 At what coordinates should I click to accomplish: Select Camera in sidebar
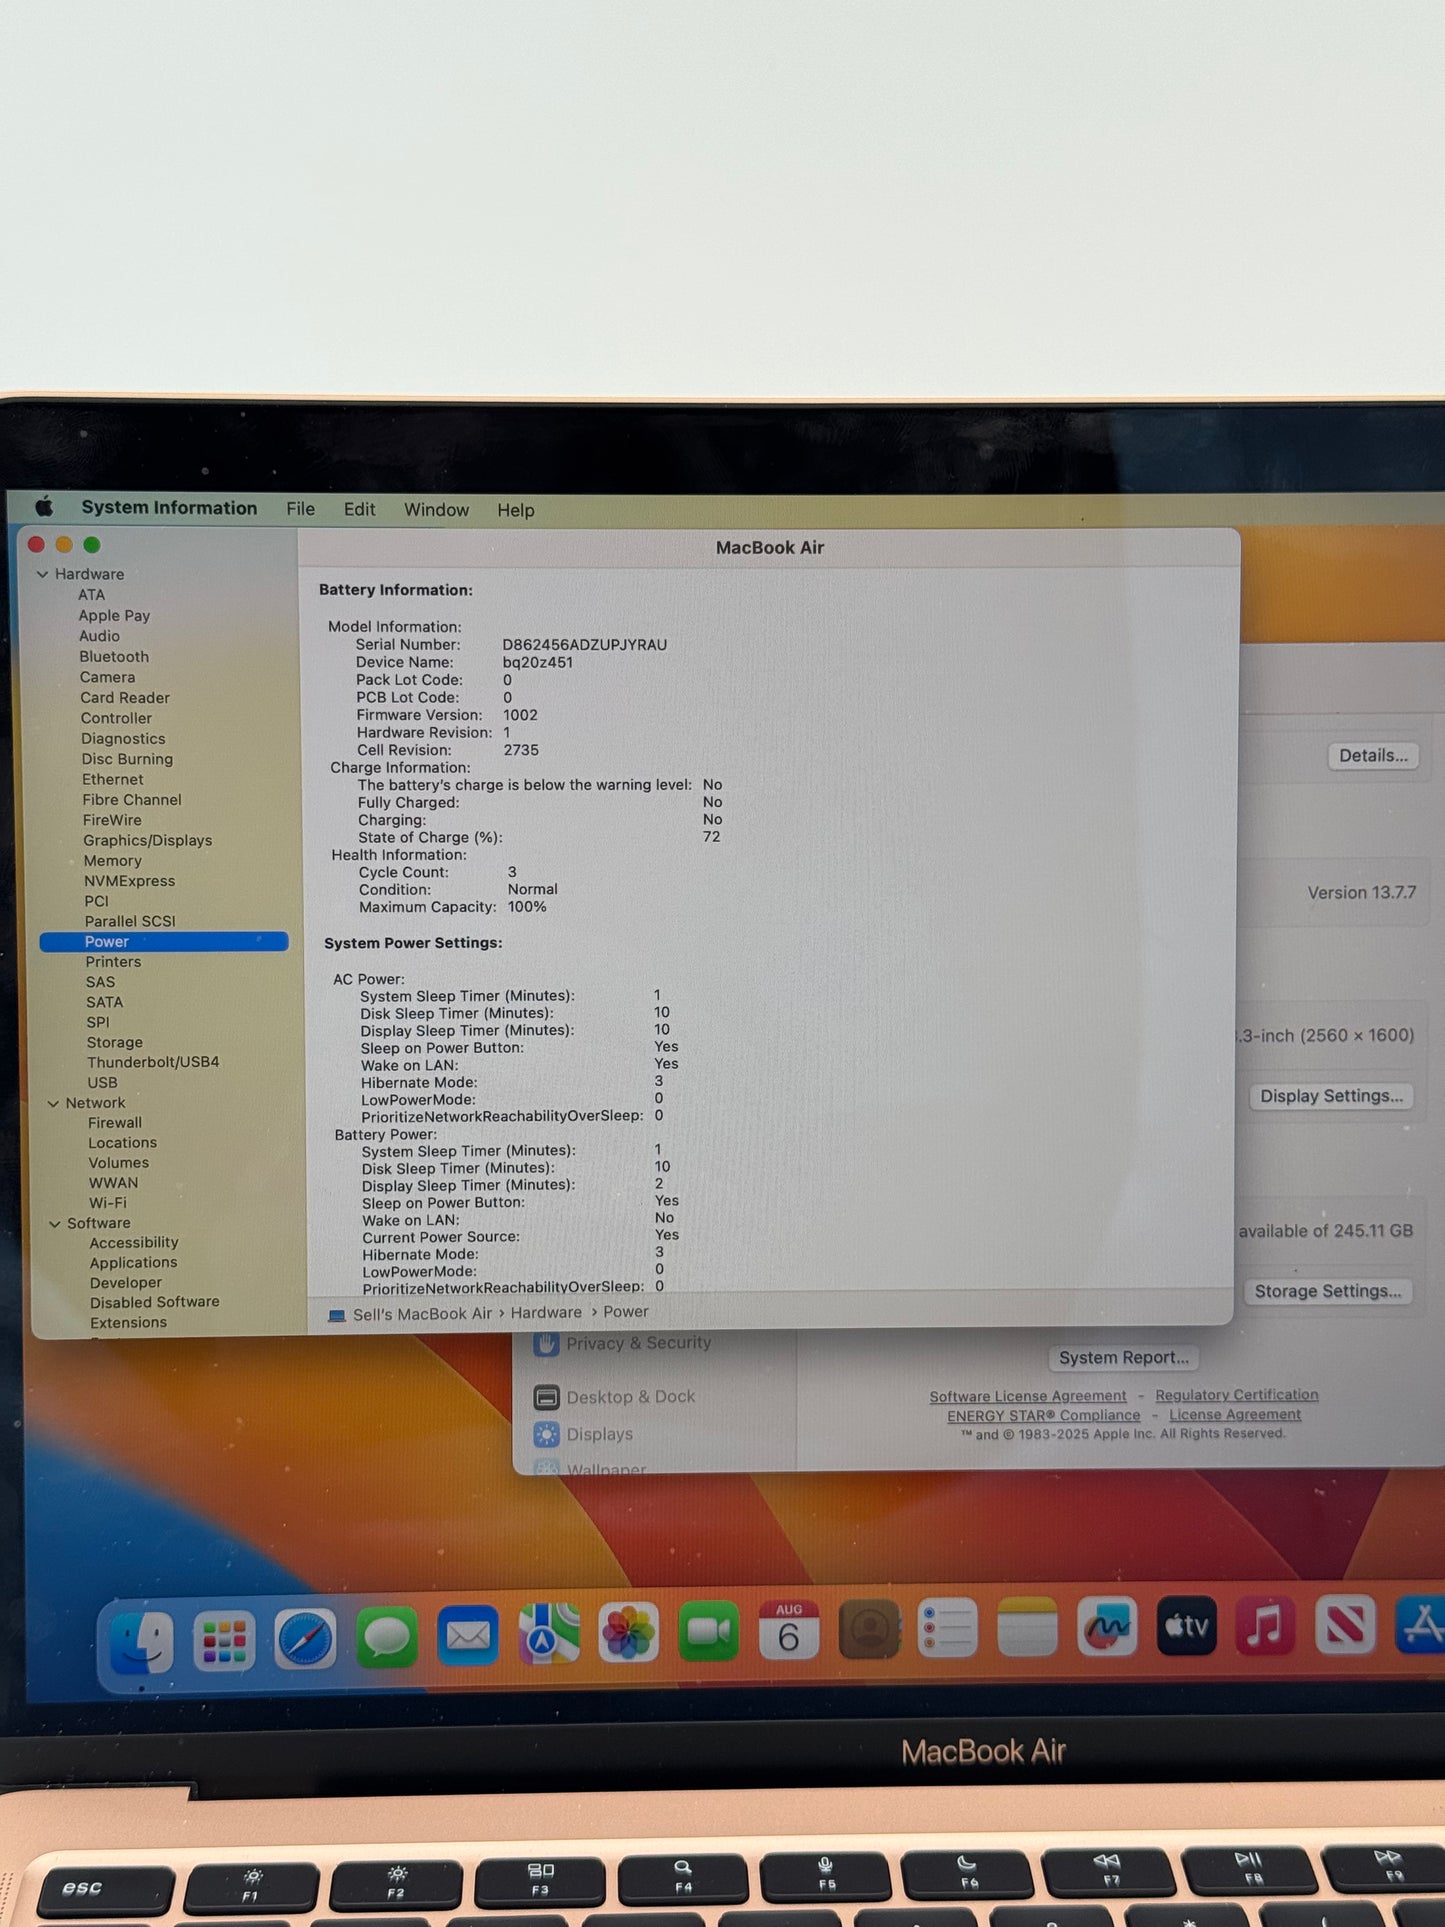[x=107, y=677]
